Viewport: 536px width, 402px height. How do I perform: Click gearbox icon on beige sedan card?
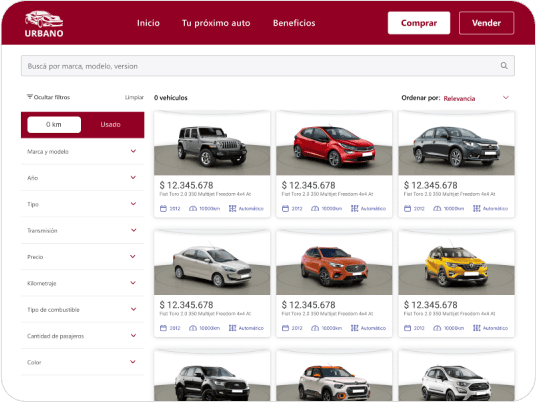[232, 328]
